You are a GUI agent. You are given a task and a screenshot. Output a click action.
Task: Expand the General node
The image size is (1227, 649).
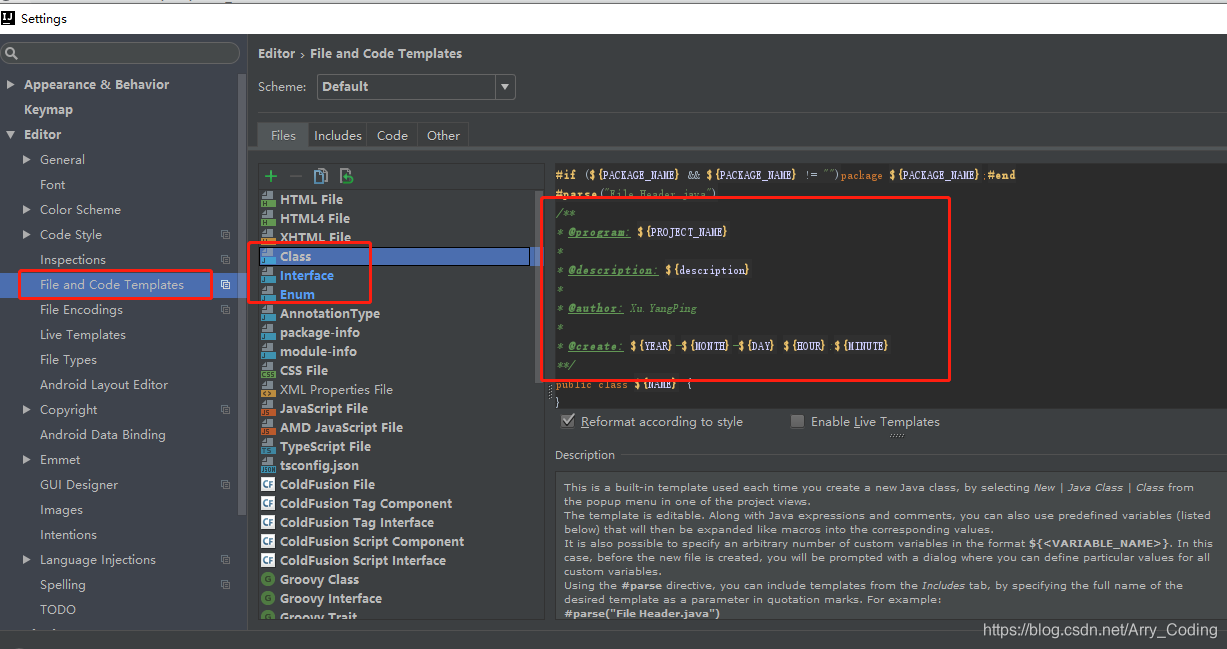pyautogui.click(x=27, y=160)
